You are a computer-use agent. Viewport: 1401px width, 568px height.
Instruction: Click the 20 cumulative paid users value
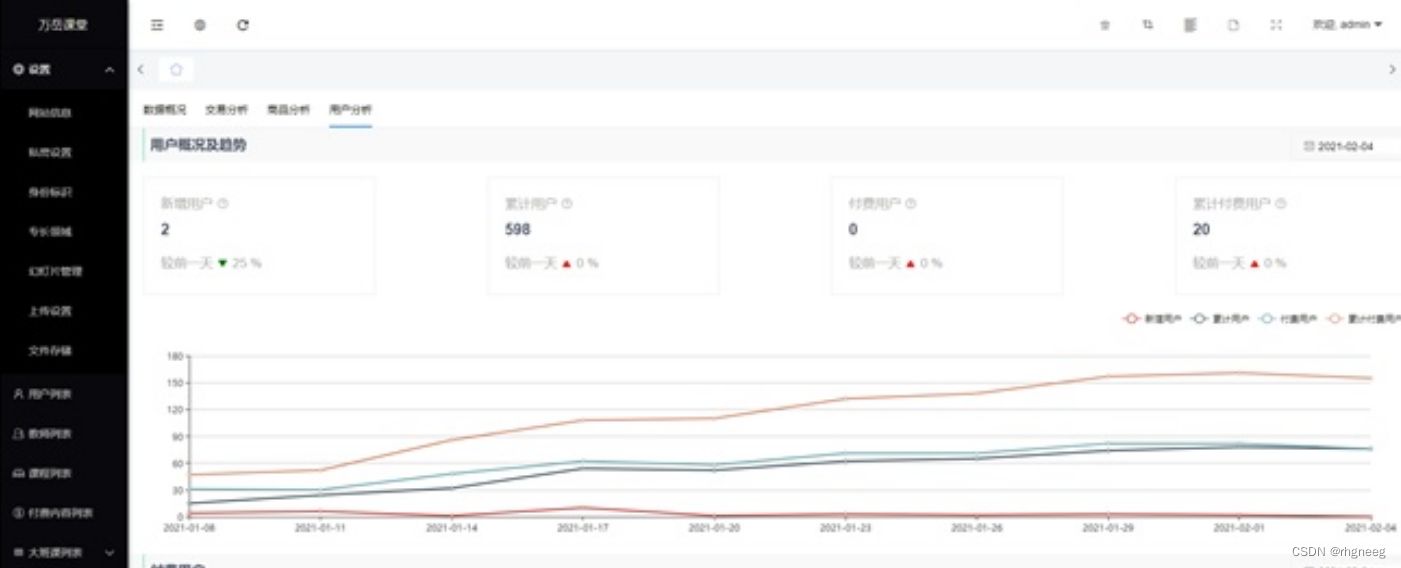(1201, 229)
